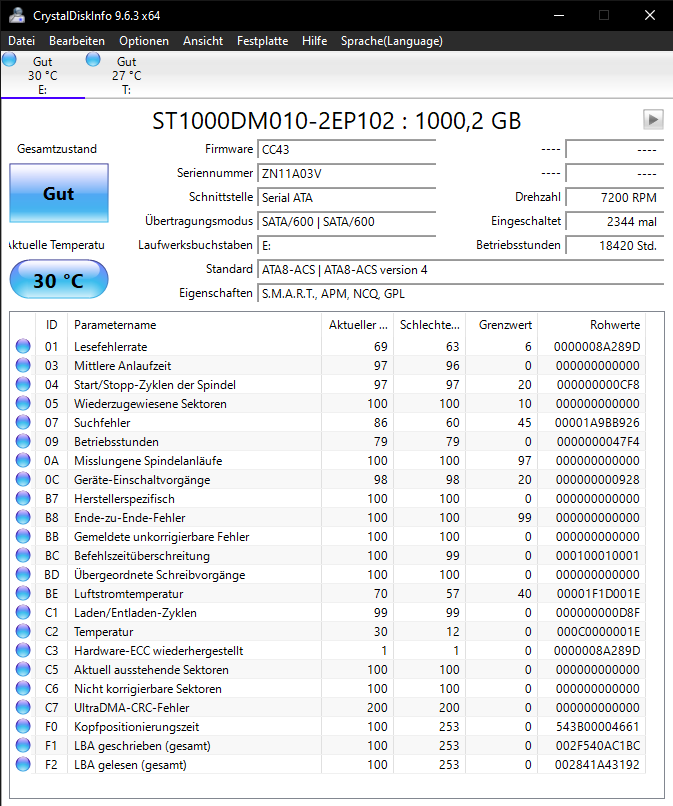The image size is (673, 806).
Task: Click the CrystalDiskInfo title bar app icon
Action: pos(17,15)
